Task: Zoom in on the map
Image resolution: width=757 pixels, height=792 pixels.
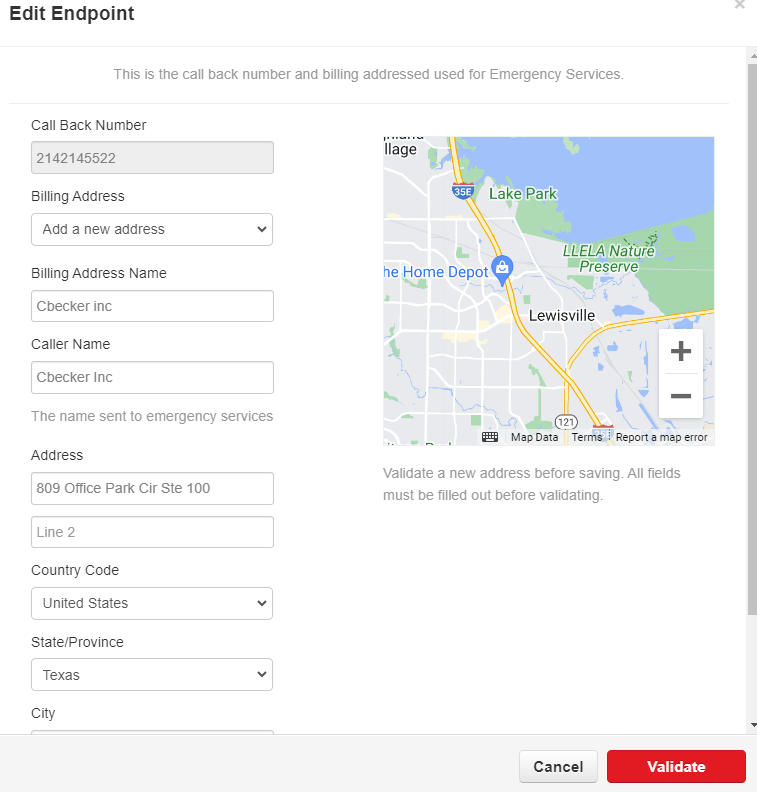Action: click(x=680, y=352)
